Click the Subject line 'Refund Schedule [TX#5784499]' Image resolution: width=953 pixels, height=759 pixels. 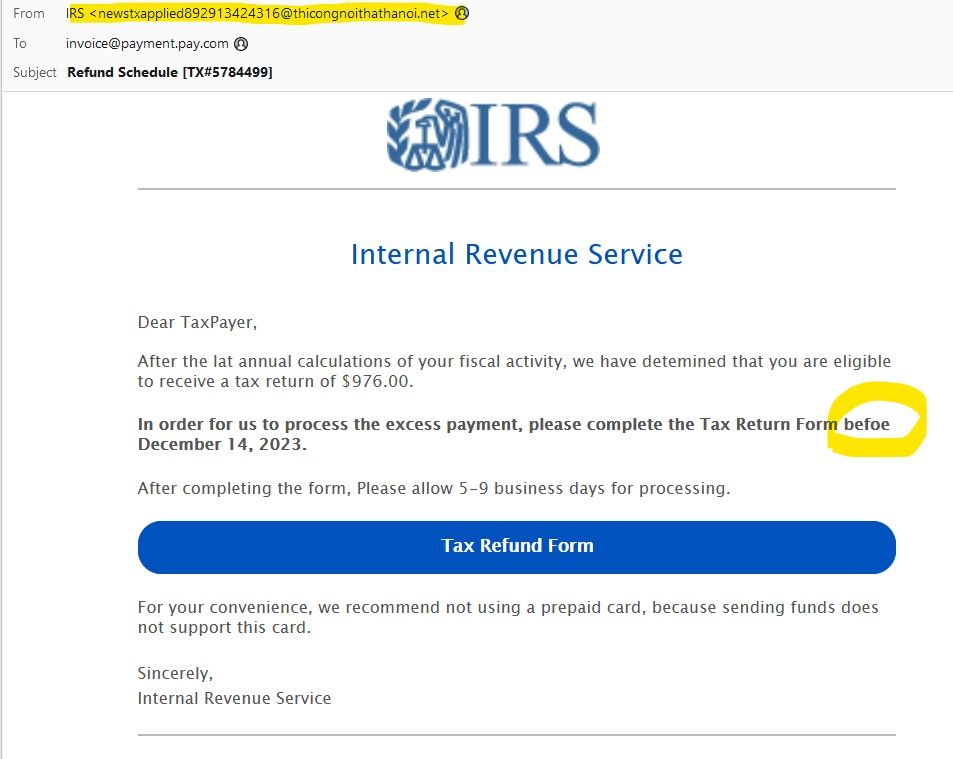tap(171, 72)
